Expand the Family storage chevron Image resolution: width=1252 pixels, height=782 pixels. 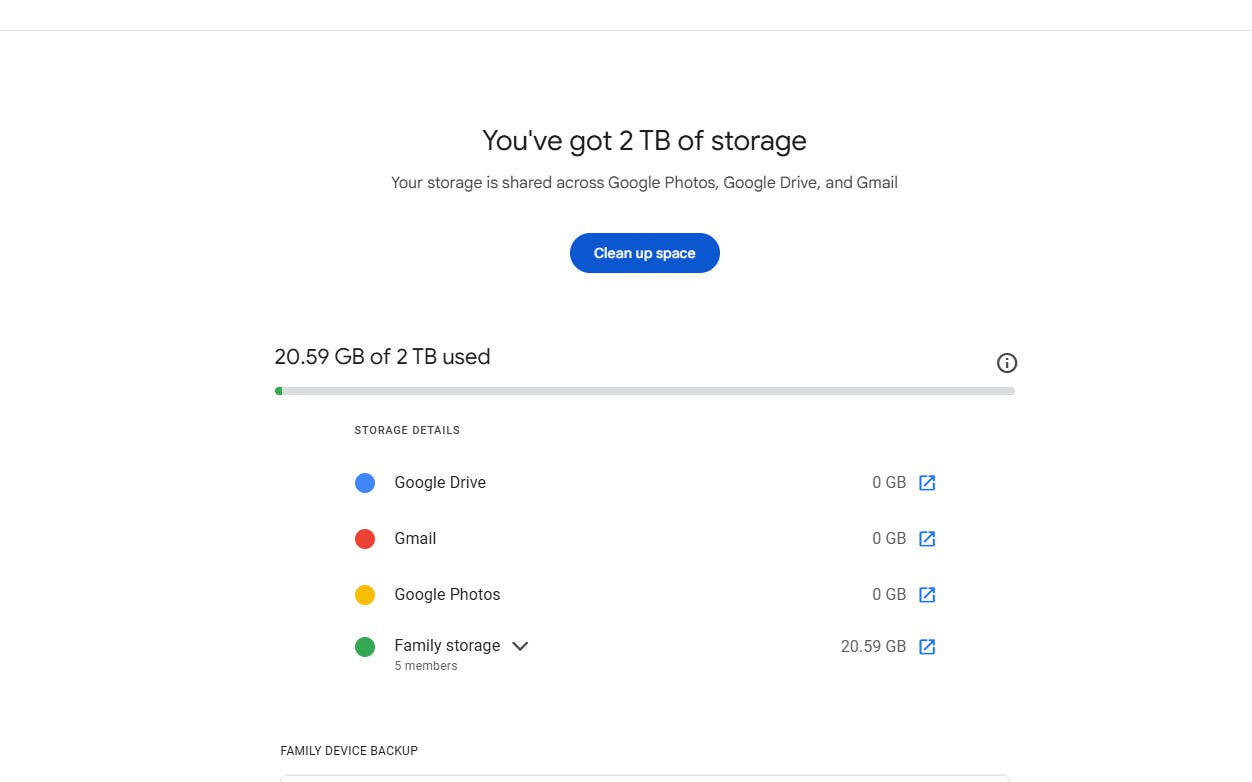click(520, 646)
